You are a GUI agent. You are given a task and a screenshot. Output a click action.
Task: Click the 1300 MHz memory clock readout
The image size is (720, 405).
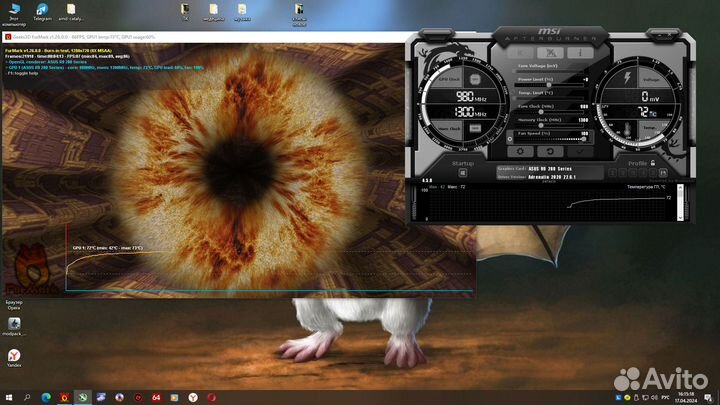pyautogui.click(x=470, y=112)
